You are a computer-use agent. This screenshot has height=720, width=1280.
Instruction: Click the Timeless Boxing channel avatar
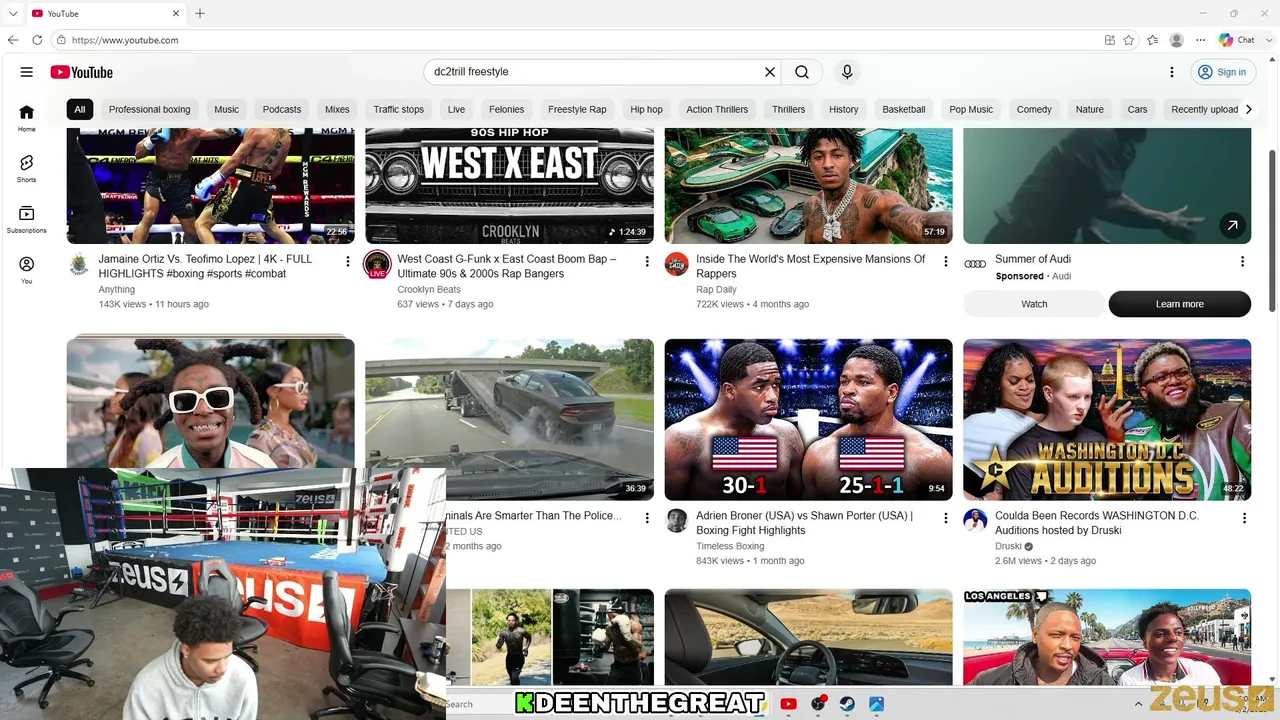[676, 521]
